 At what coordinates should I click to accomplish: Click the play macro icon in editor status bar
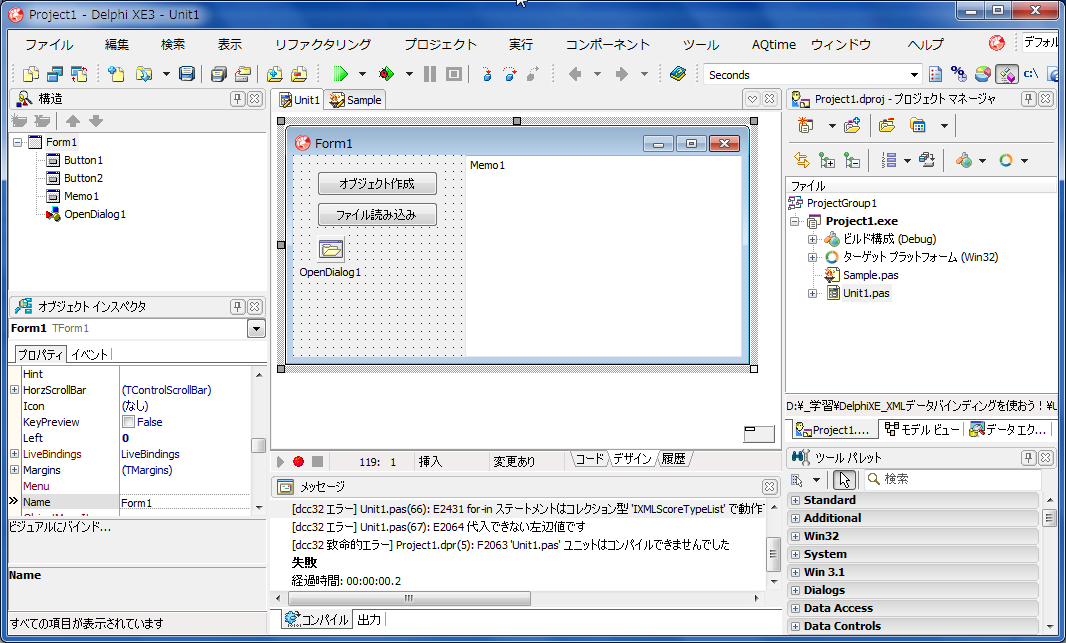pyautogui.click(x=280, y=461)
